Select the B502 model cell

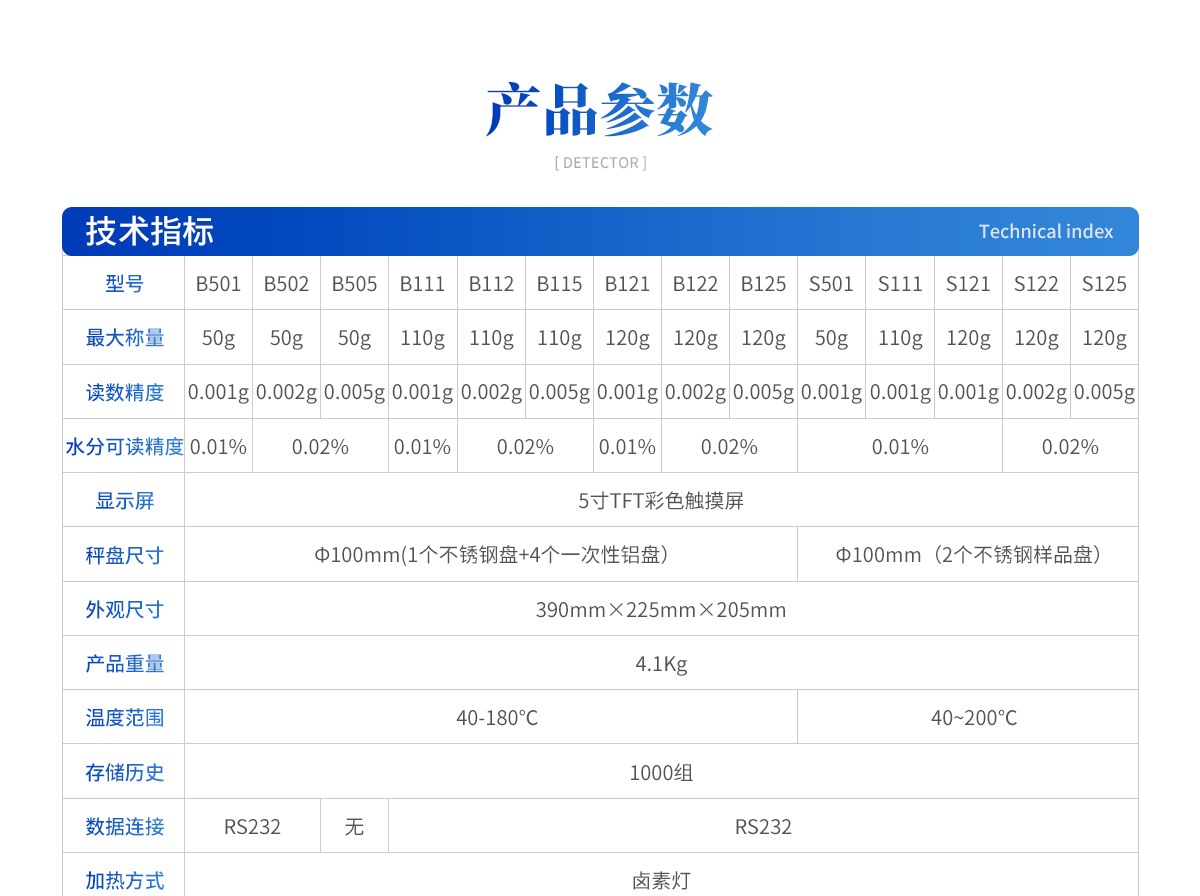tap(286, 284)
